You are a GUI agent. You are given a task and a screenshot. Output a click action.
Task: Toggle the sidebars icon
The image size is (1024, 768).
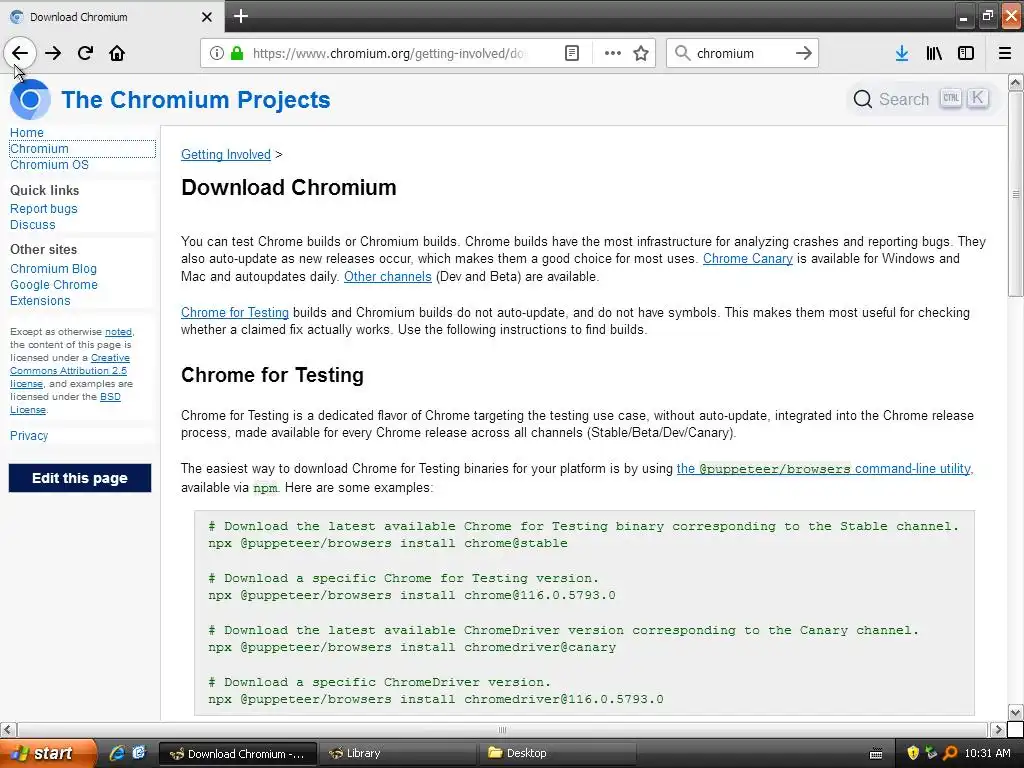point(966,53)
